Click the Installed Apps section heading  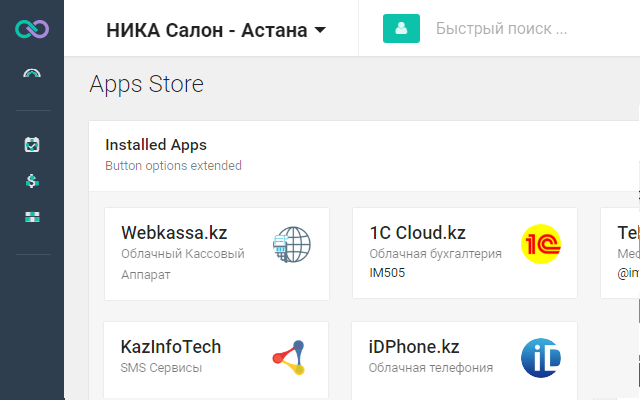click(x=156, y=145)
